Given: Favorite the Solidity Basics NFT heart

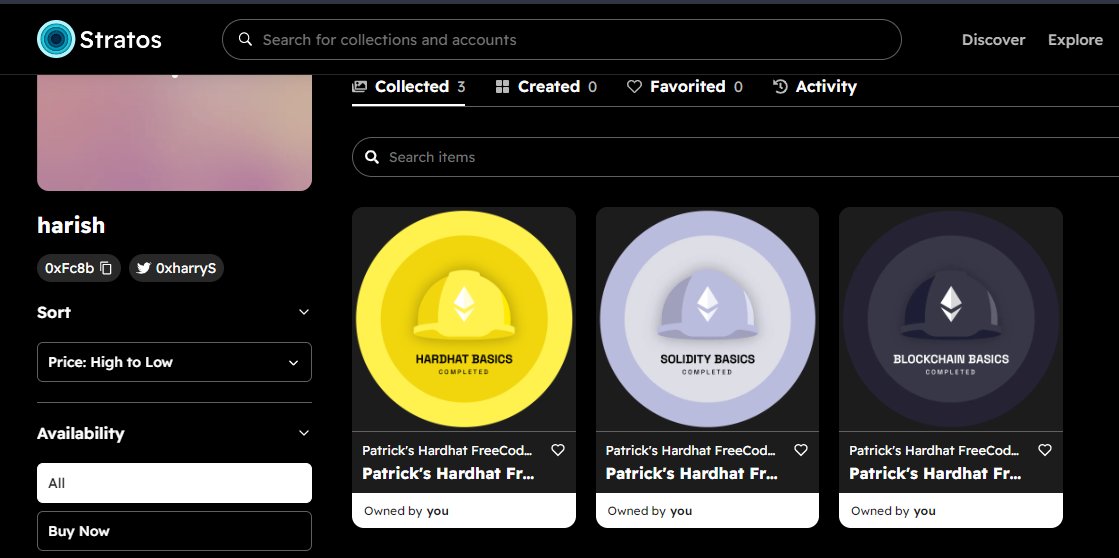Looking at the screenshot, I should click(x=801, y=450).
